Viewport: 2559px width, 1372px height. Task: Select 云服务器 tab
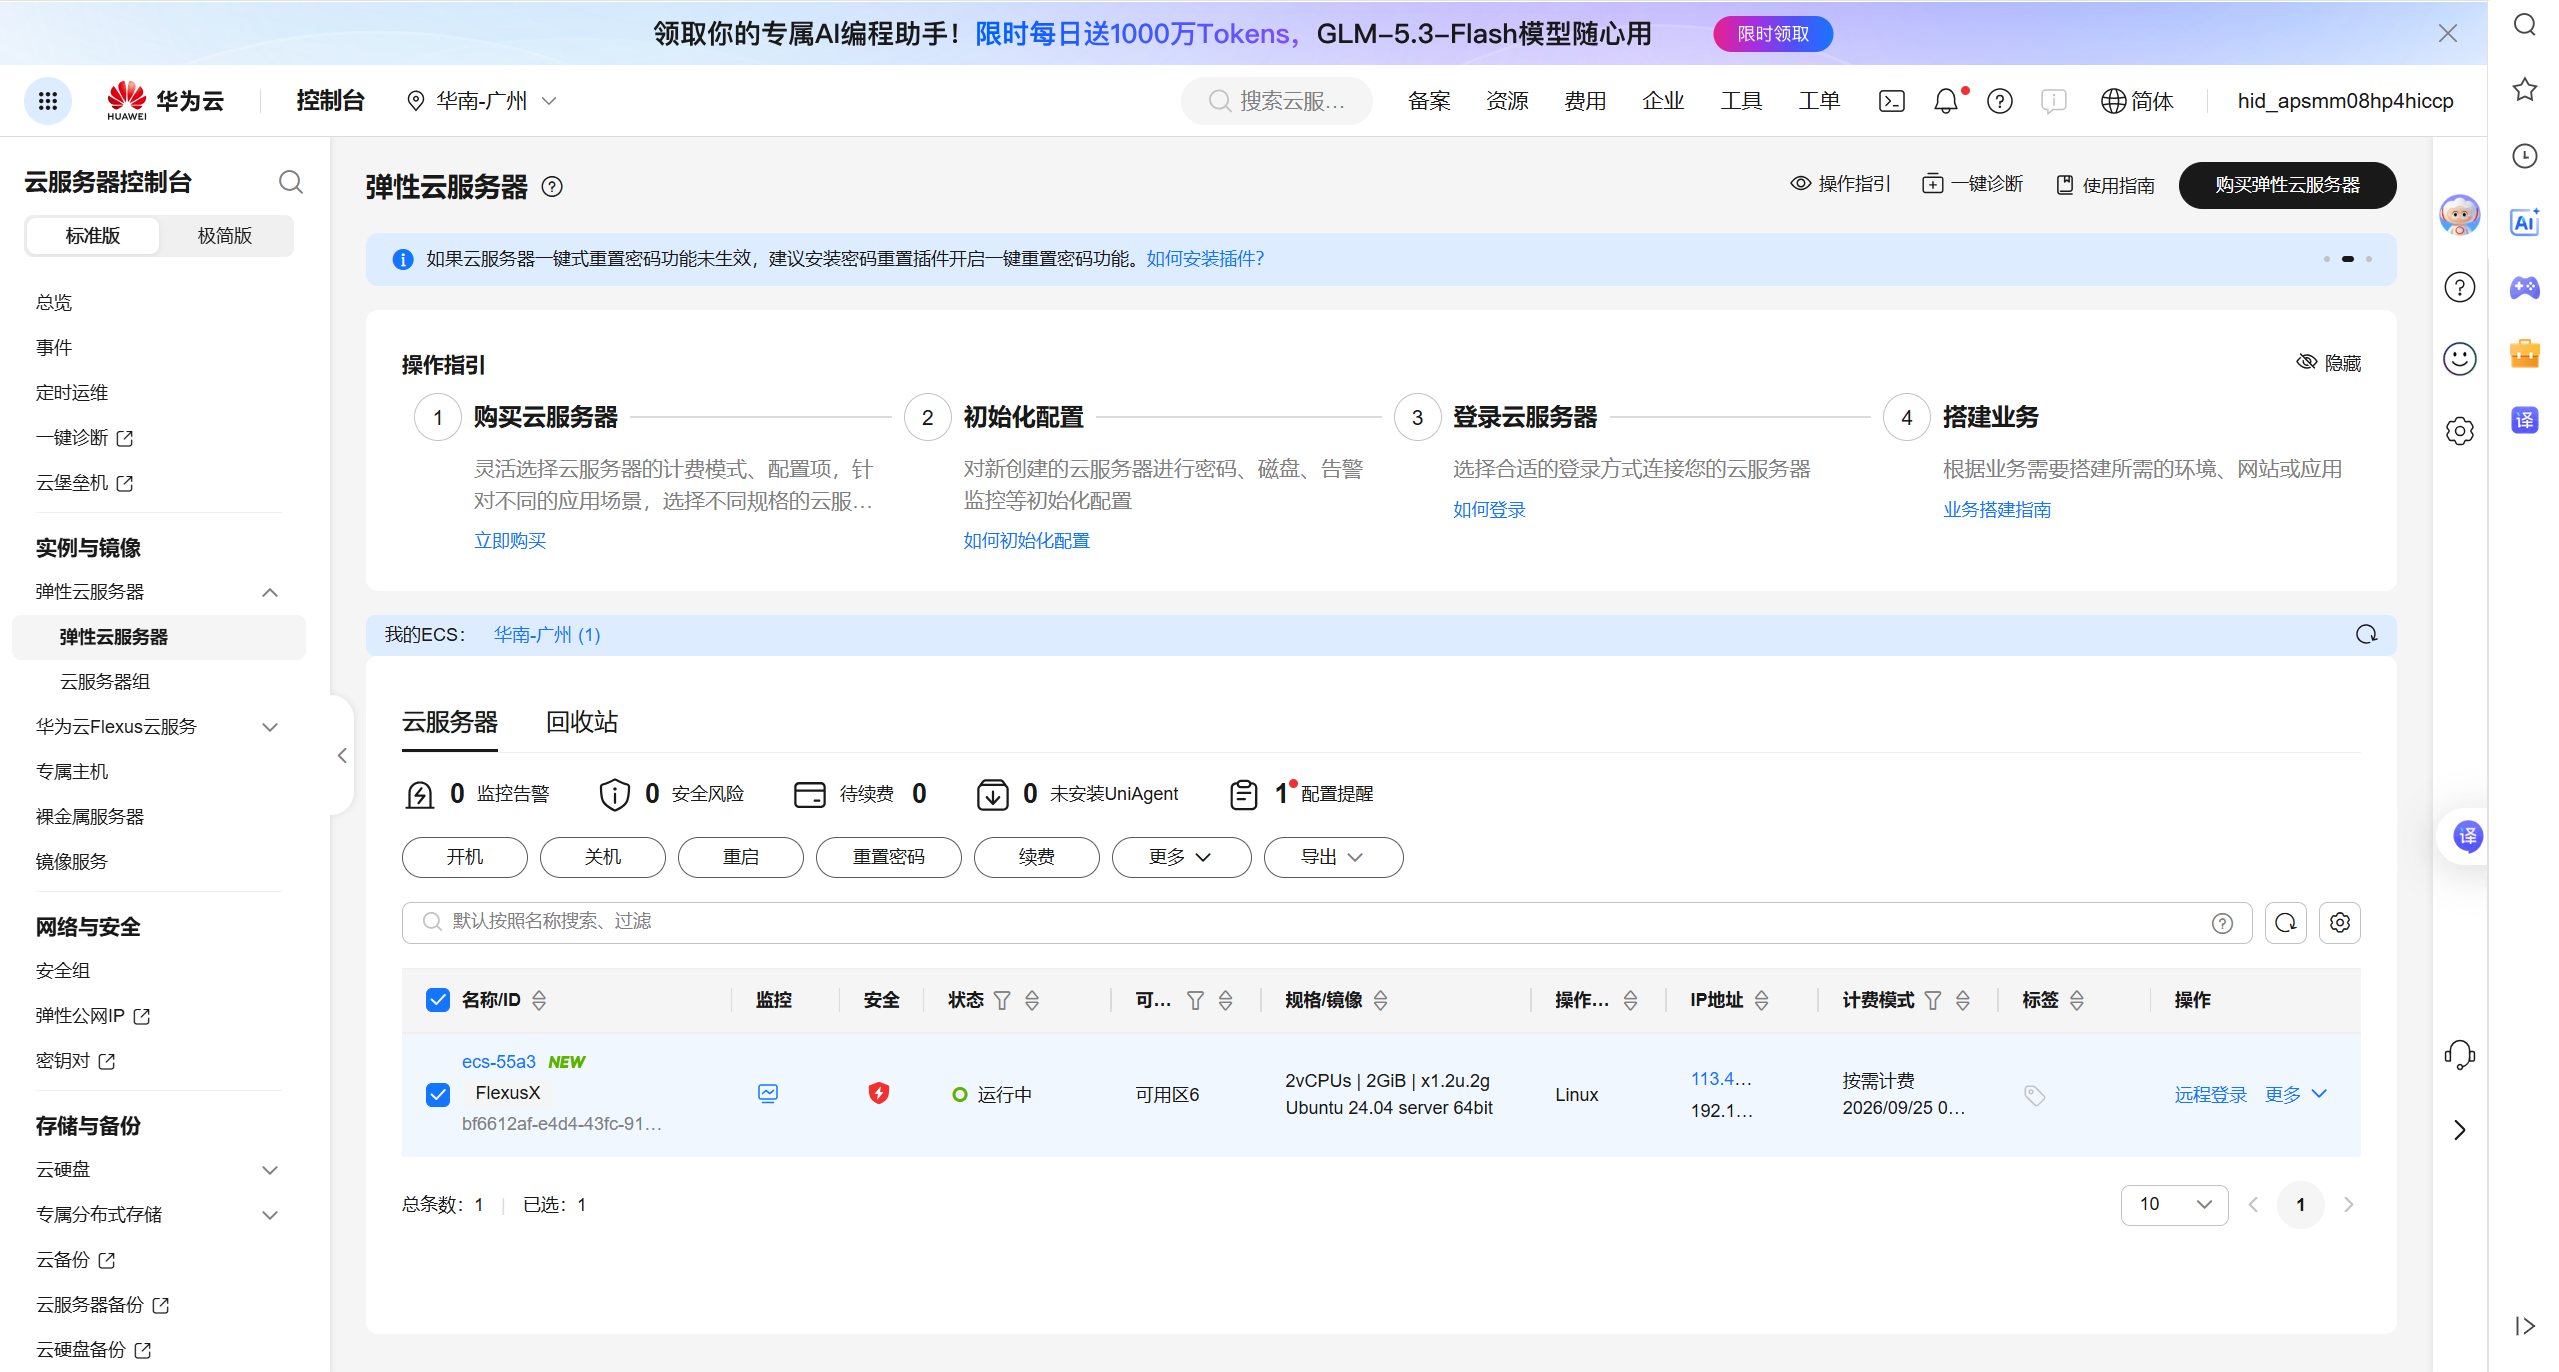pyautogui.click(x=449, y=722)
